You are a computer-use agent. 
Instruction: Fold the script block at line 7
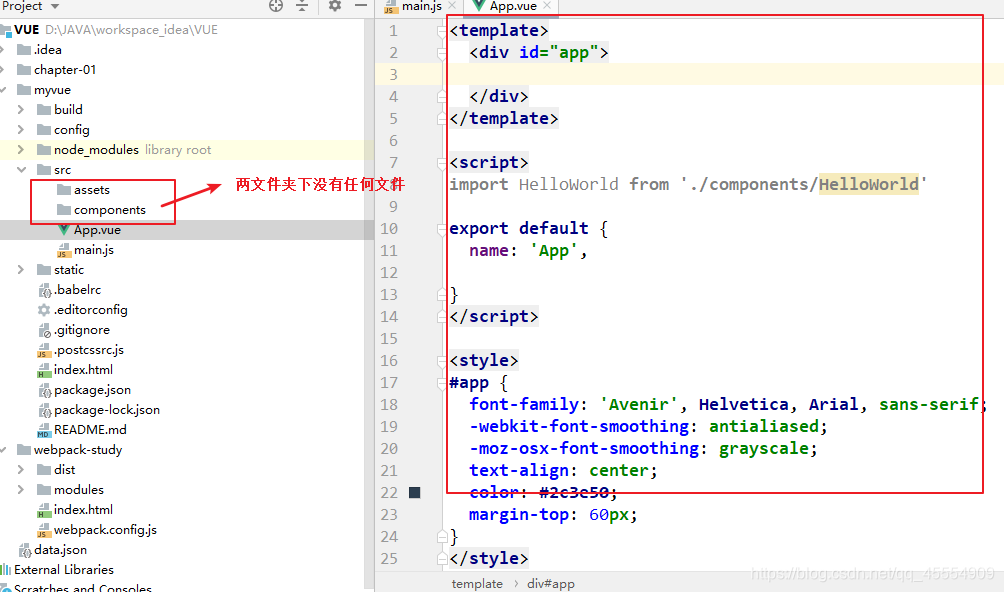coord(442,163)
